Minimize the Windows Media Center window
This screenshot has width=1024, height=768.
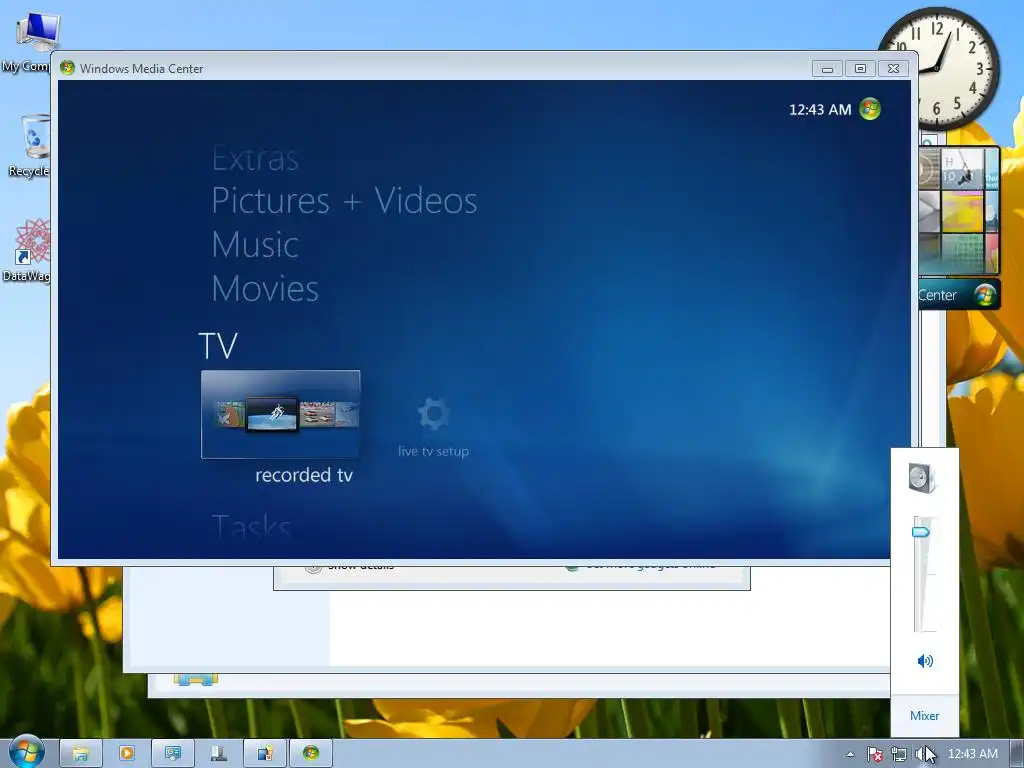[827, 69]
